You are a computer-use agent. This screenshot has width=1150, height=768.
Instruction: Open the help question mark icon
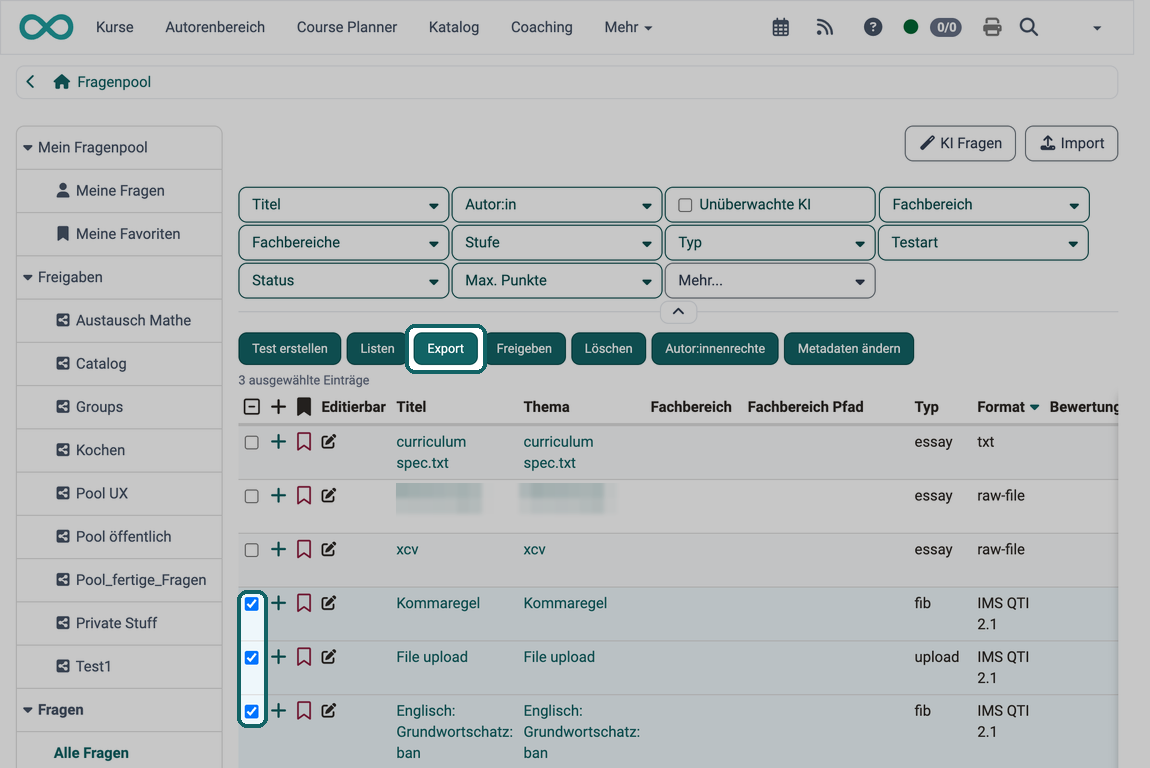coord(872,27)
